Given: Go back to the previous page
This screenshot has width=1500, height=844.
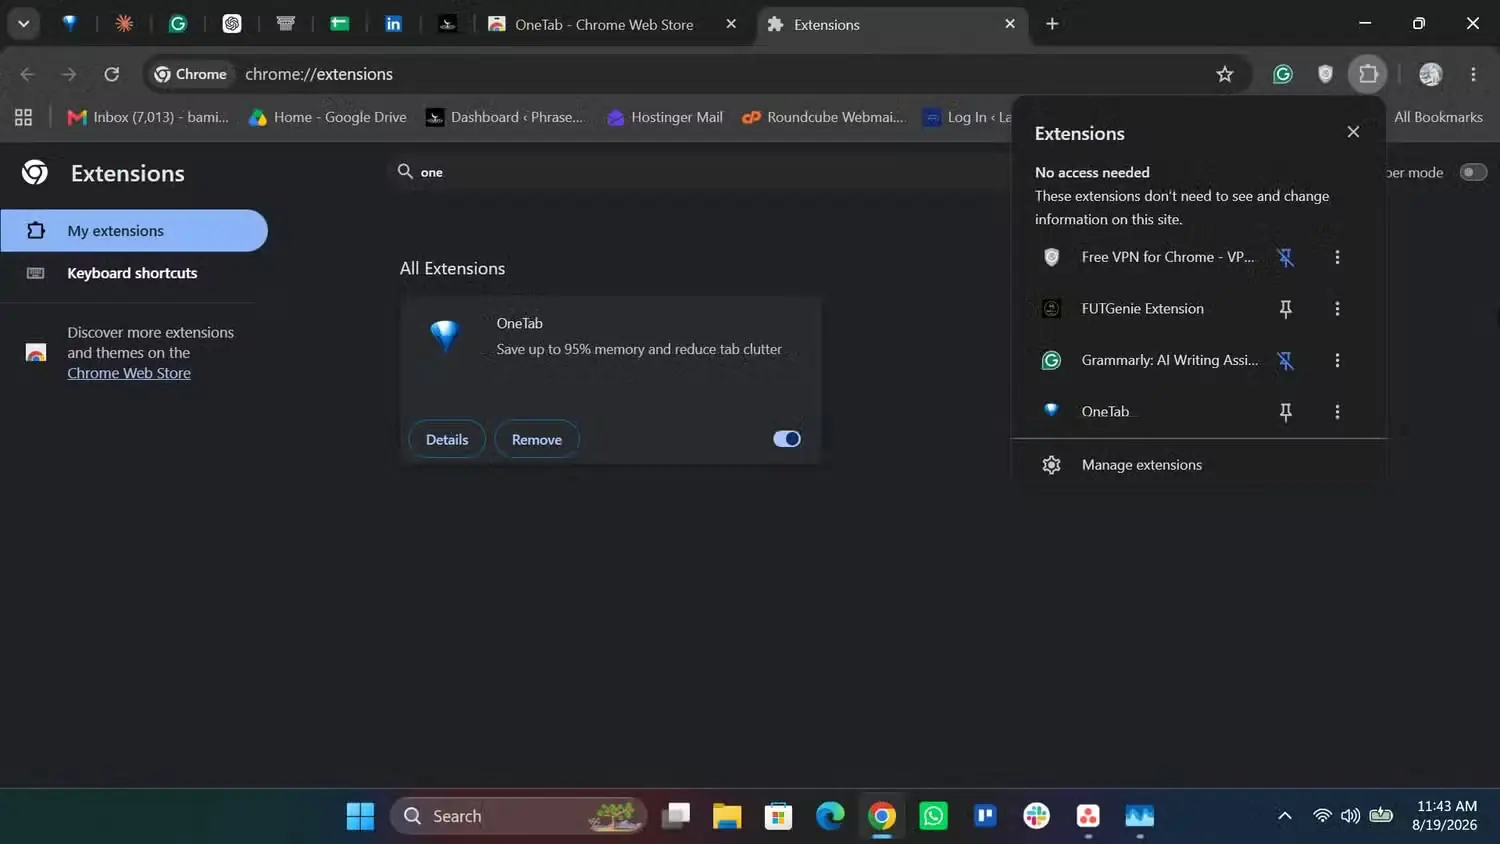Looking at the screenshot, I should 27,74.
